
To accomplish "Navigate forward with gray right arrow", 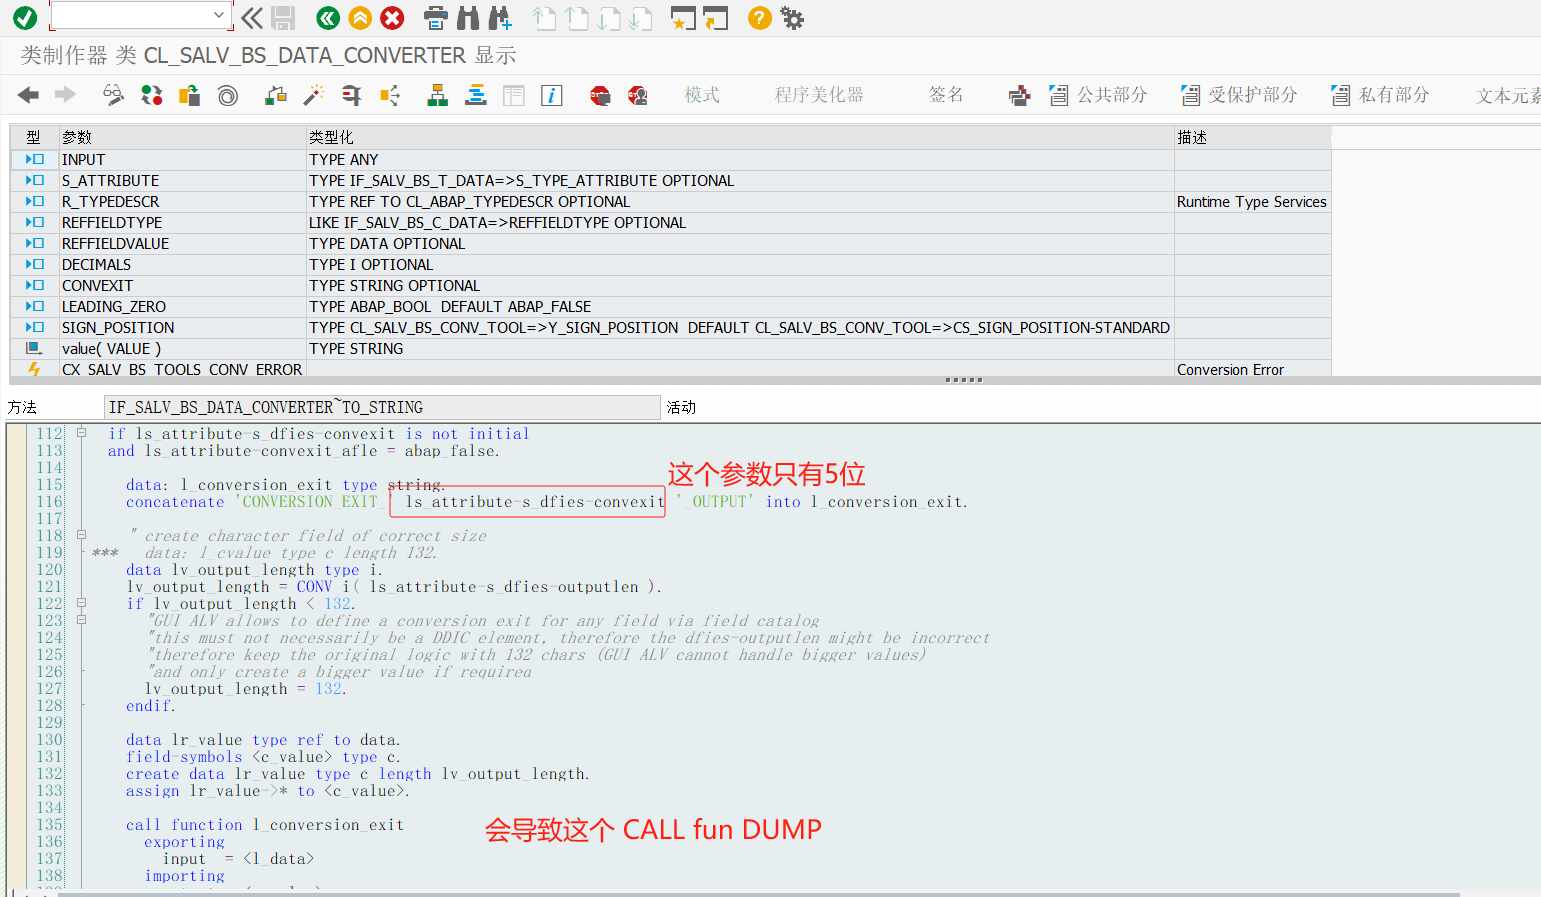I will pyautogui.click(x=65, y=94).
